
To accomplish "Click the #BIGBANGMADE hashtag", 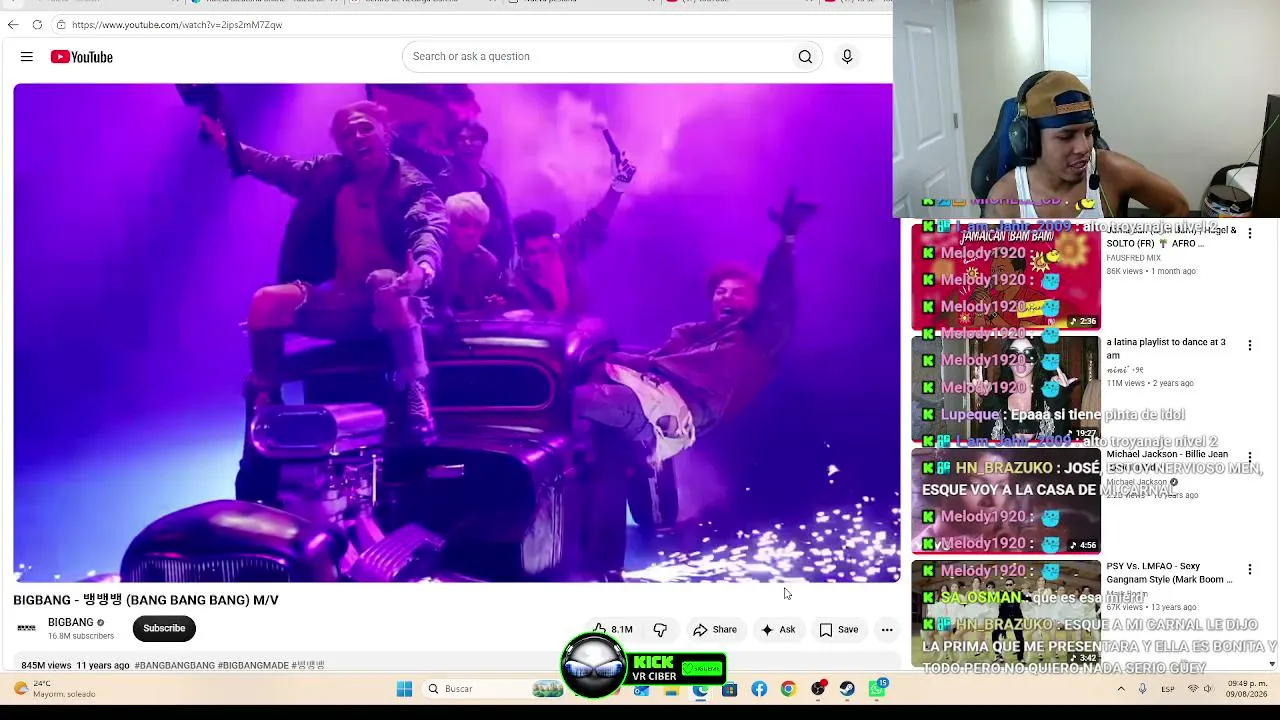I will click(252, 665).
